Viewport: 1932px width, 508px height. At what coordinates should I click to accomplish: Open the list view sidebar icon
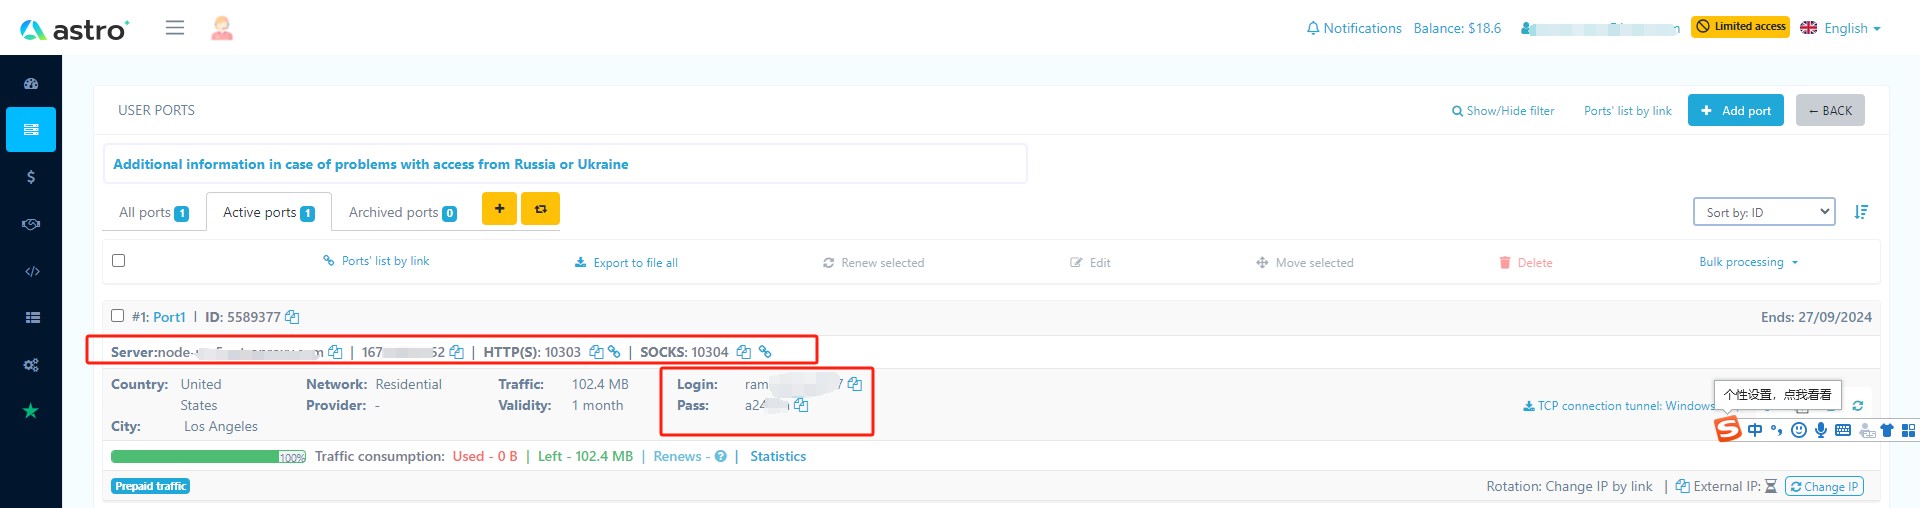[32, 317]
